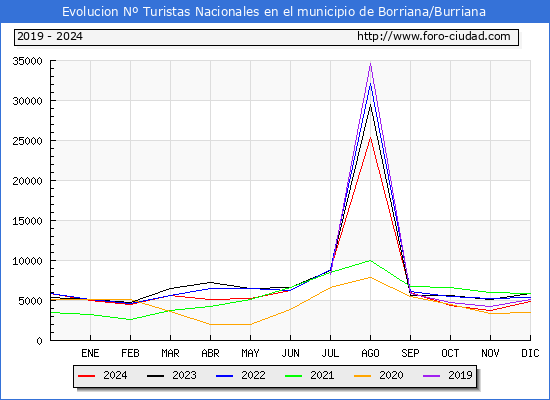Click the purple 2019 legend swatch
The width and height of the screenshot is (550, 400).
pyautogui.click(x=432, y=376)
